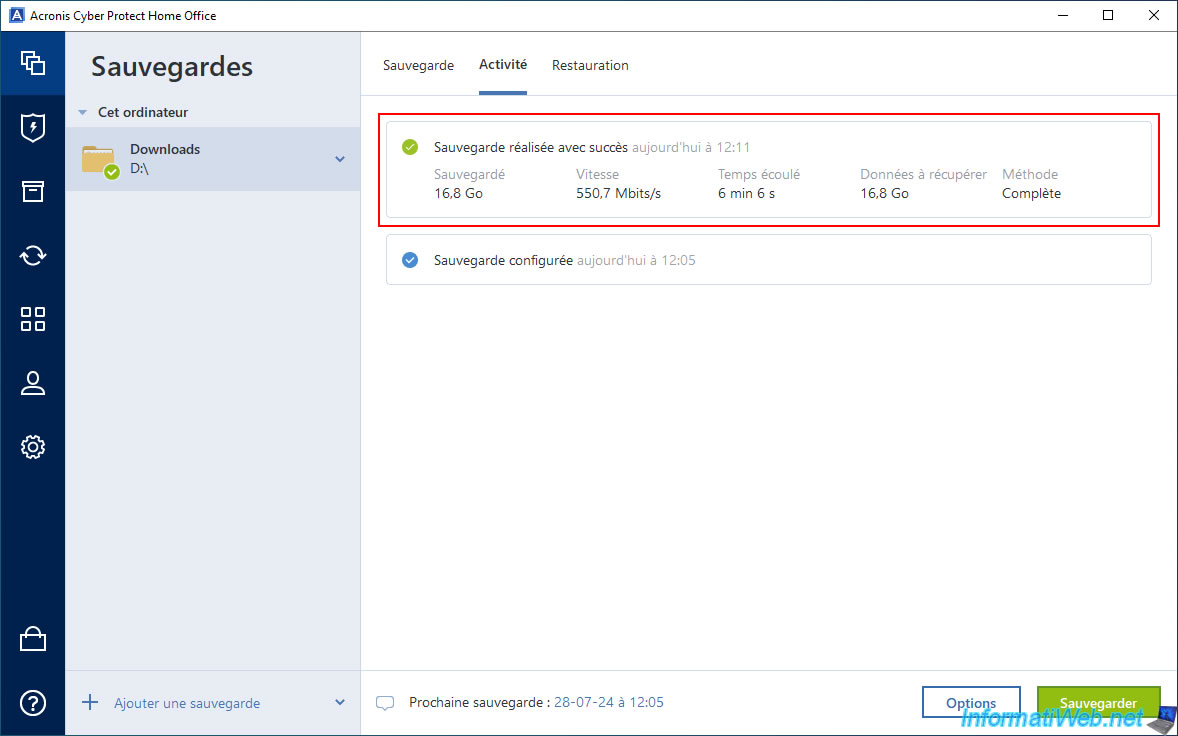This screenshot has width=1178, height=736.
Task: Open the Settings gear icon
Action: point(32,447)
